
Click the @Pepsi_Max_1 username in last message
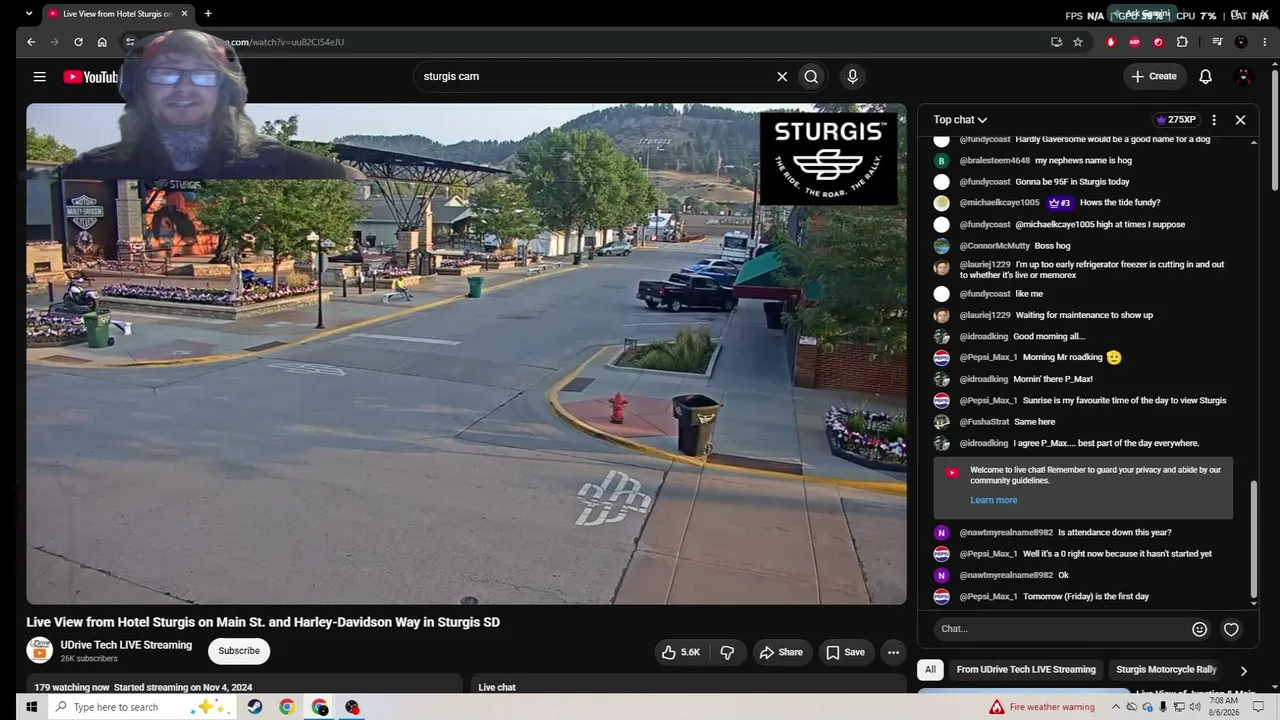click(988, 597)
